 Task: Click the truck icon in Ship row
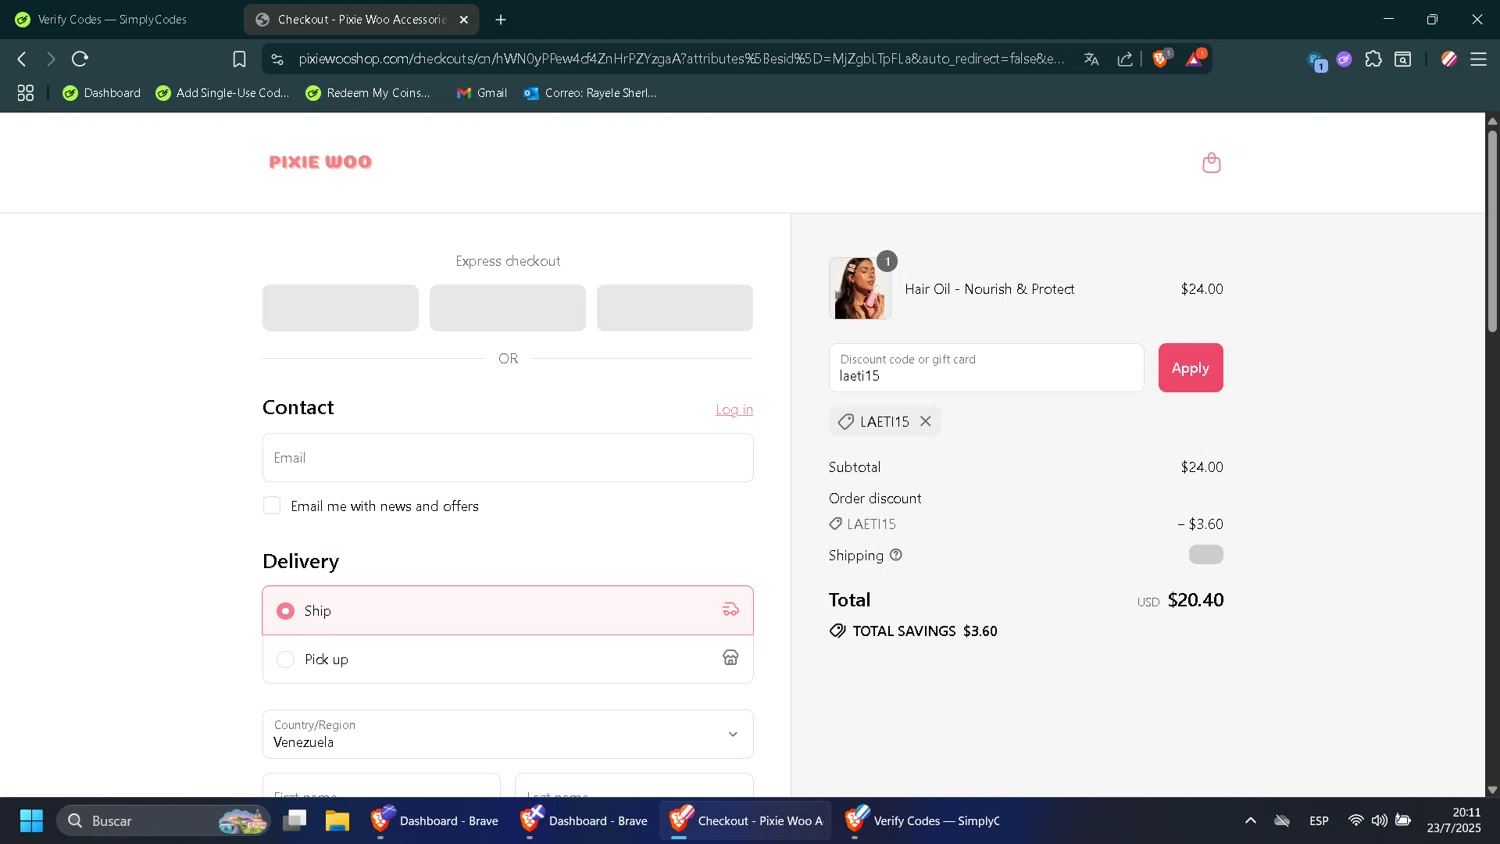click(x=731, y=610)
